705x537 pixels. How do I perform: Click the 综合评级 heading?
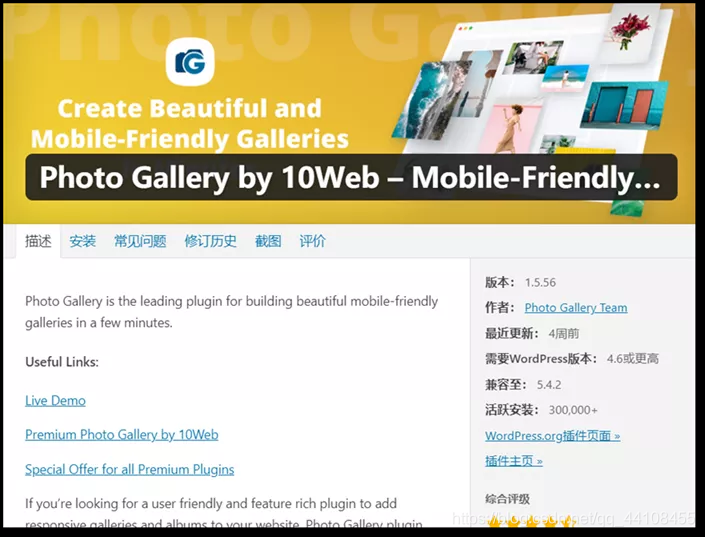click(508, 499)
